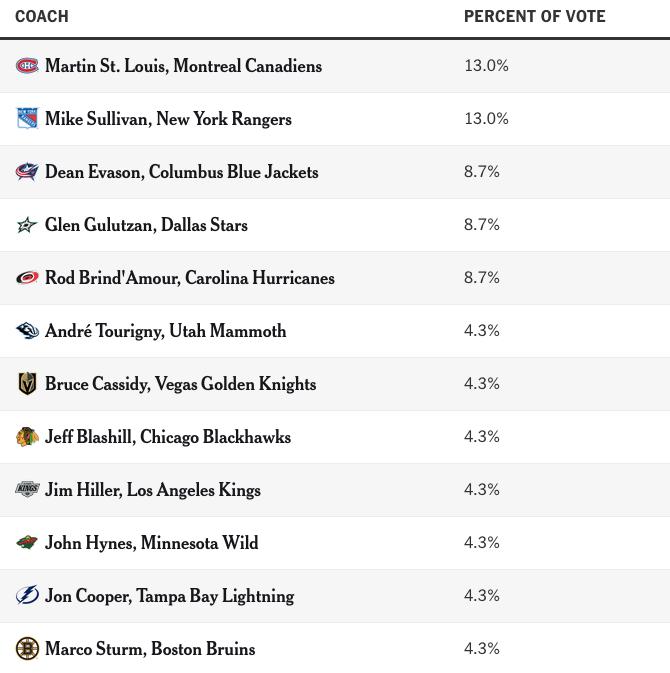Click the Dallas Stars star logo
The image size is (670, 673).
coord(27,224)
